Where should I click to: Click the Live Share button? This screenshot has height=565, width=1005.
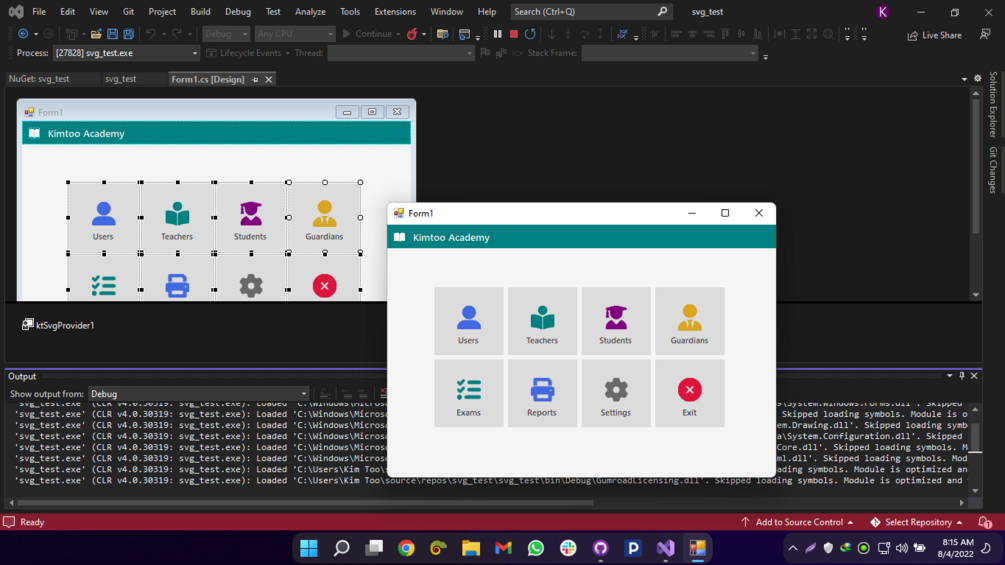(934, 35)
